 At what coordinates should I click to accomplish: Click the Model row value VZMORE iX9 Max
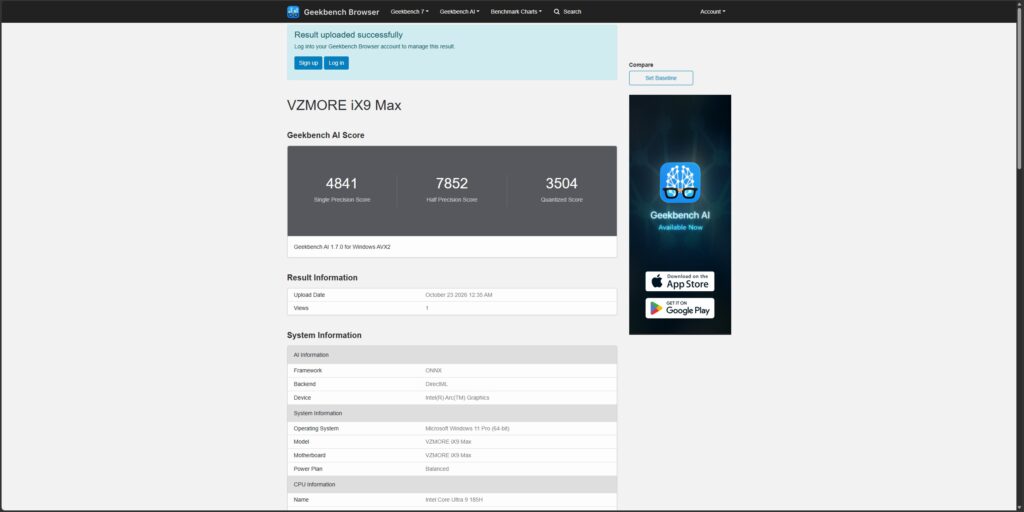pos(448,442)
